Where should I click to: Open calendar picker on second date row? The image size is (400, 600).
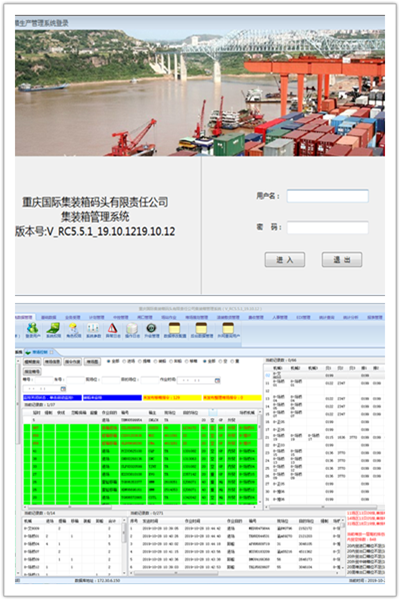pos(63,389)
